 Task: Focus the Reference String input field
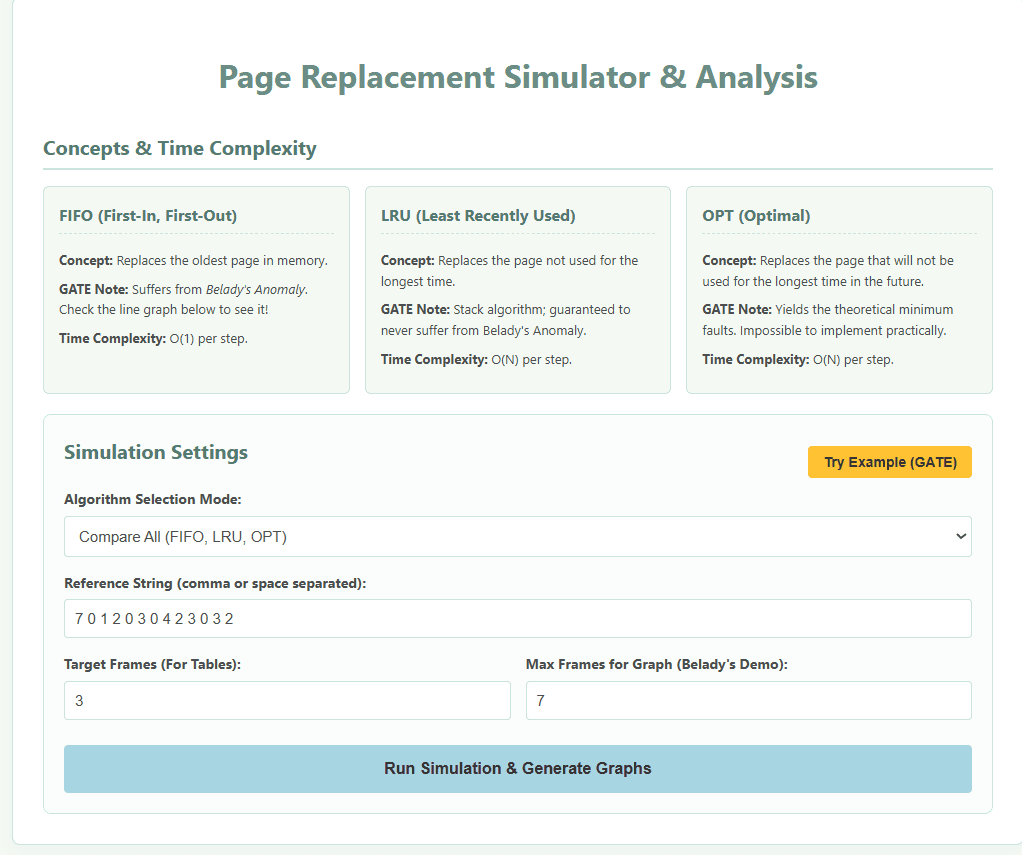518,618
